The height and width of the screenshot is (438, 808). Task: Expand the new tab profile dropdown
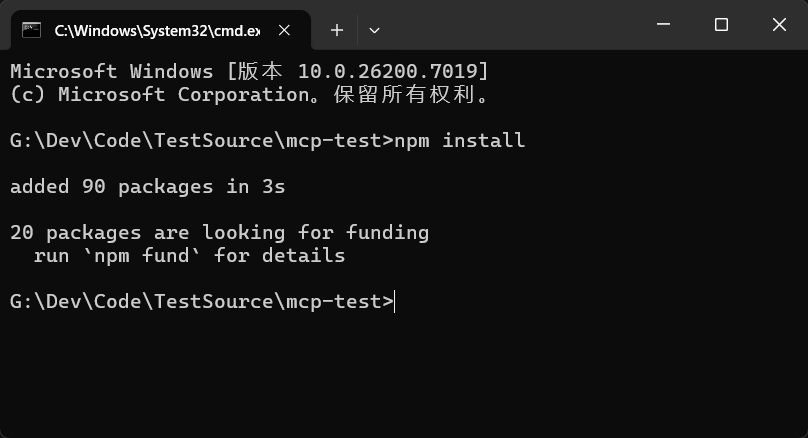(x=374, y=30)
